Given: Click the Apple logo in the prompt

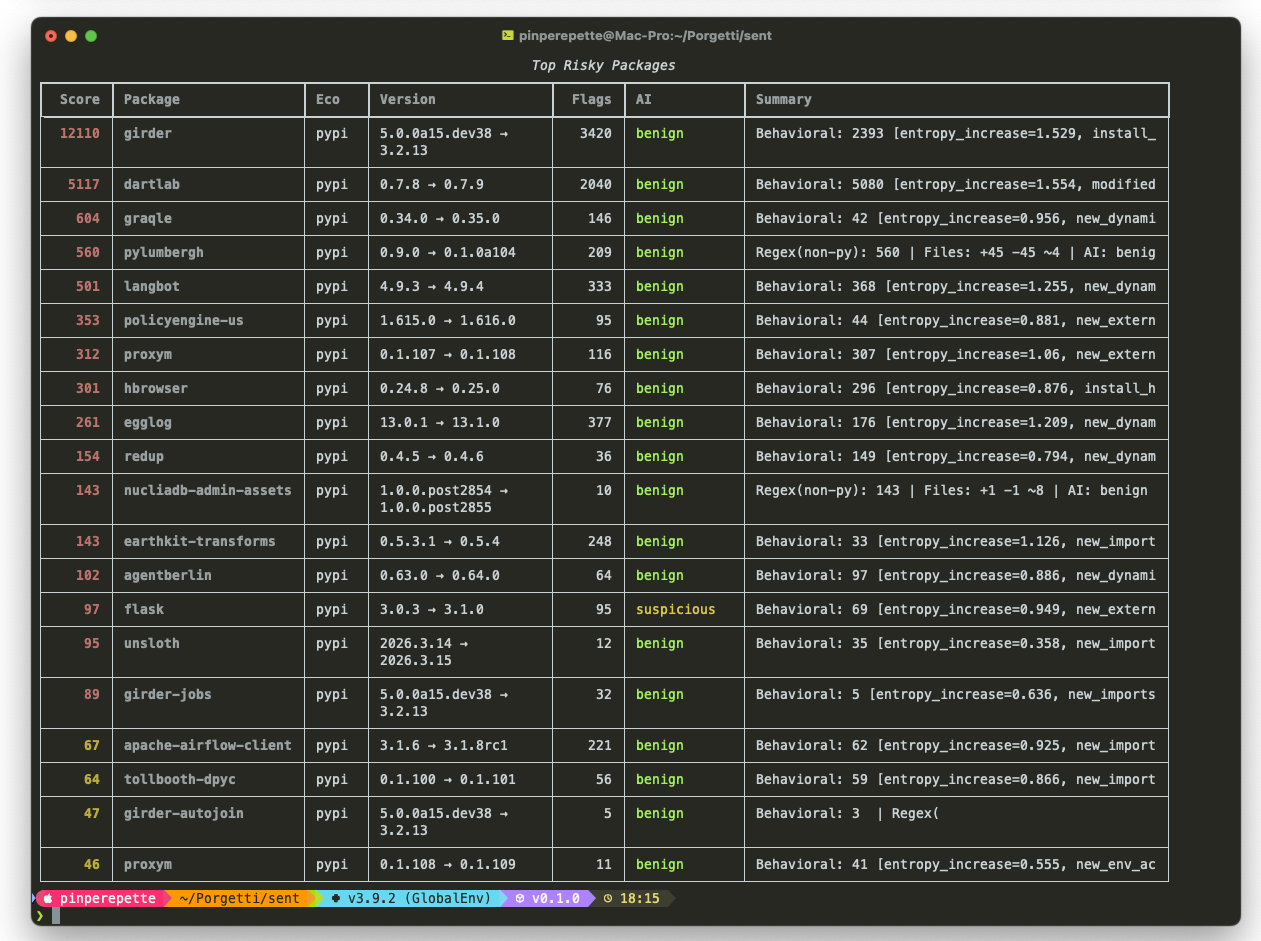Looking at the screenshot, I should click(47, 899).
